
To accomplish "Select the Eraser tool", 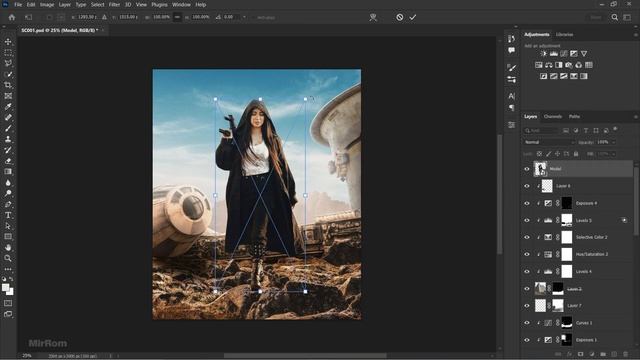I will tap(8, 161).
